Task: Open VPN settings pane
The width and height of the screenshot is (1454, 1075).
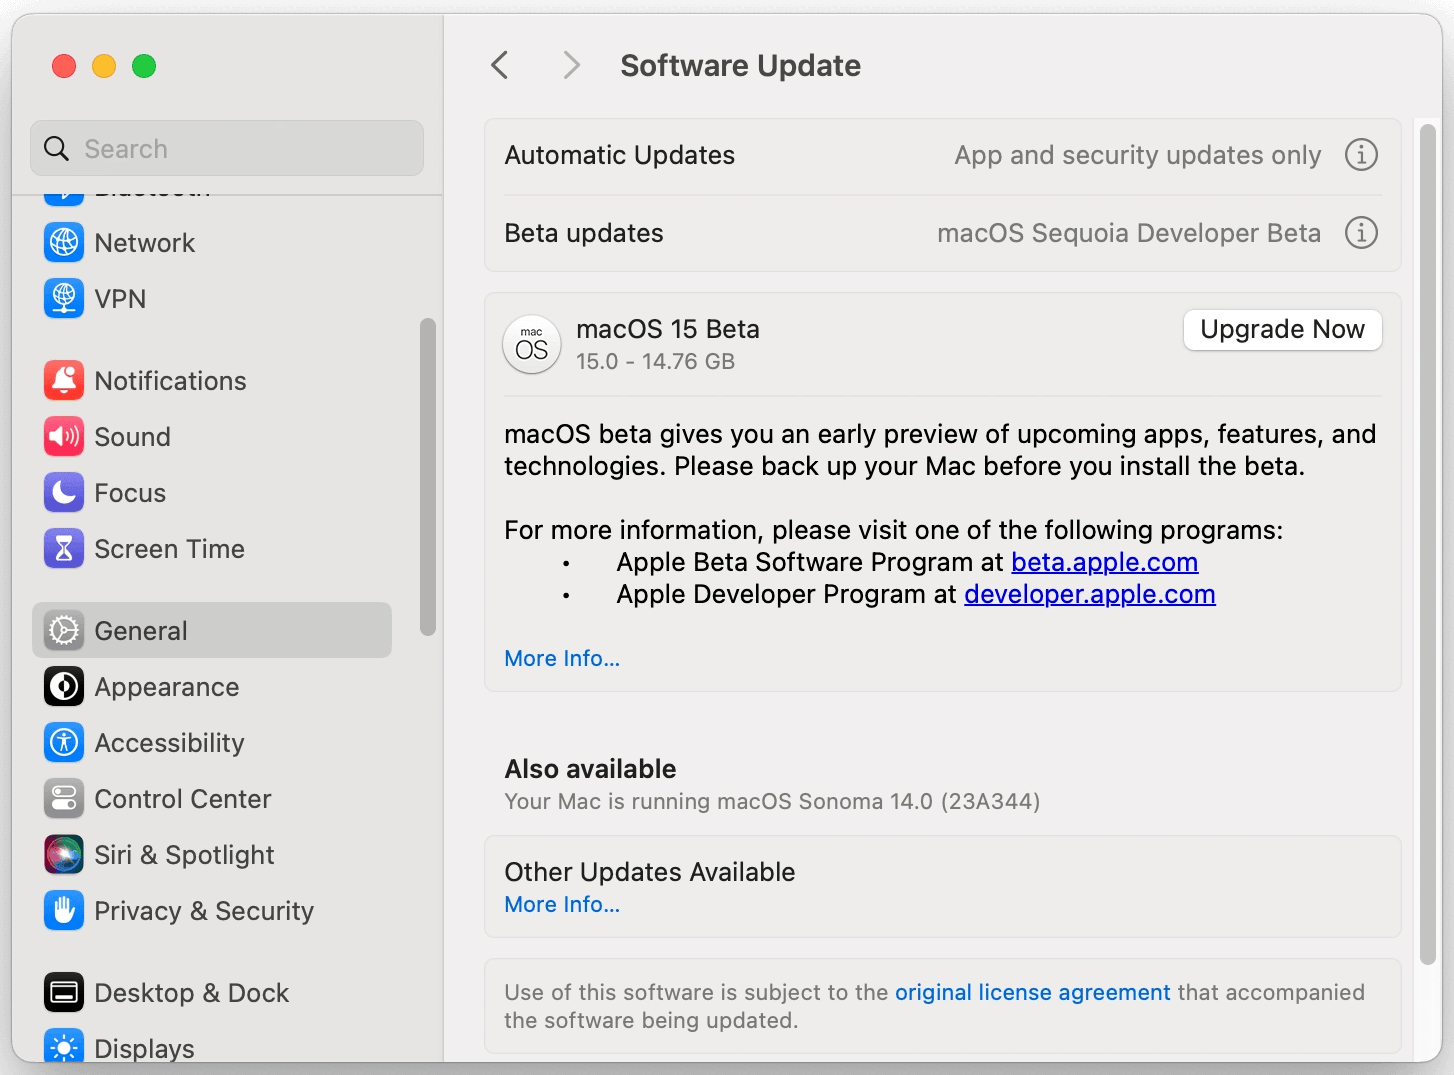Action: 212,298
